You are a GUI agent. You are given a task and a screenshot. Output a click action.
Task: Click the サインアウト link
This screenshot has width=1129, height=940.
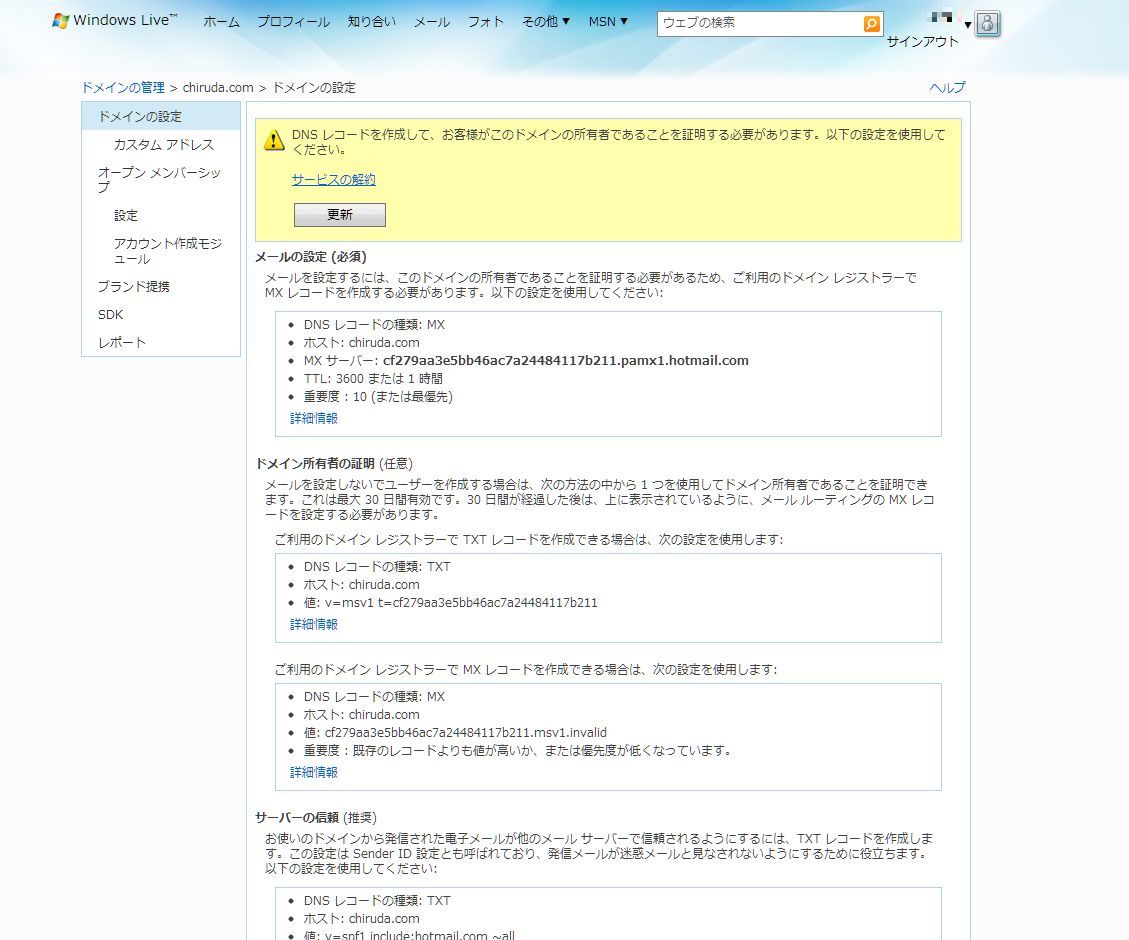[x=922, y=42]
